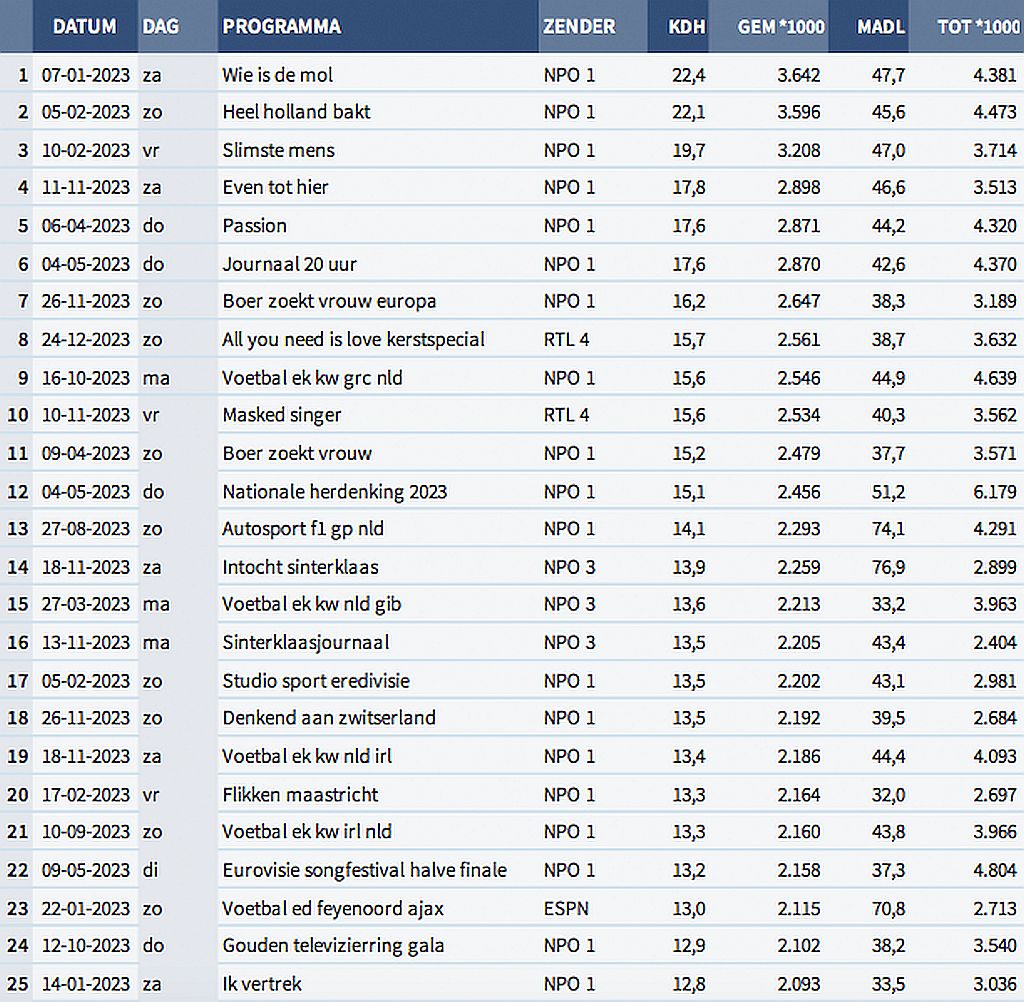This screenshot has height=1002, width=1024.
Task: Click rank number 25
Action: point(18,984)
